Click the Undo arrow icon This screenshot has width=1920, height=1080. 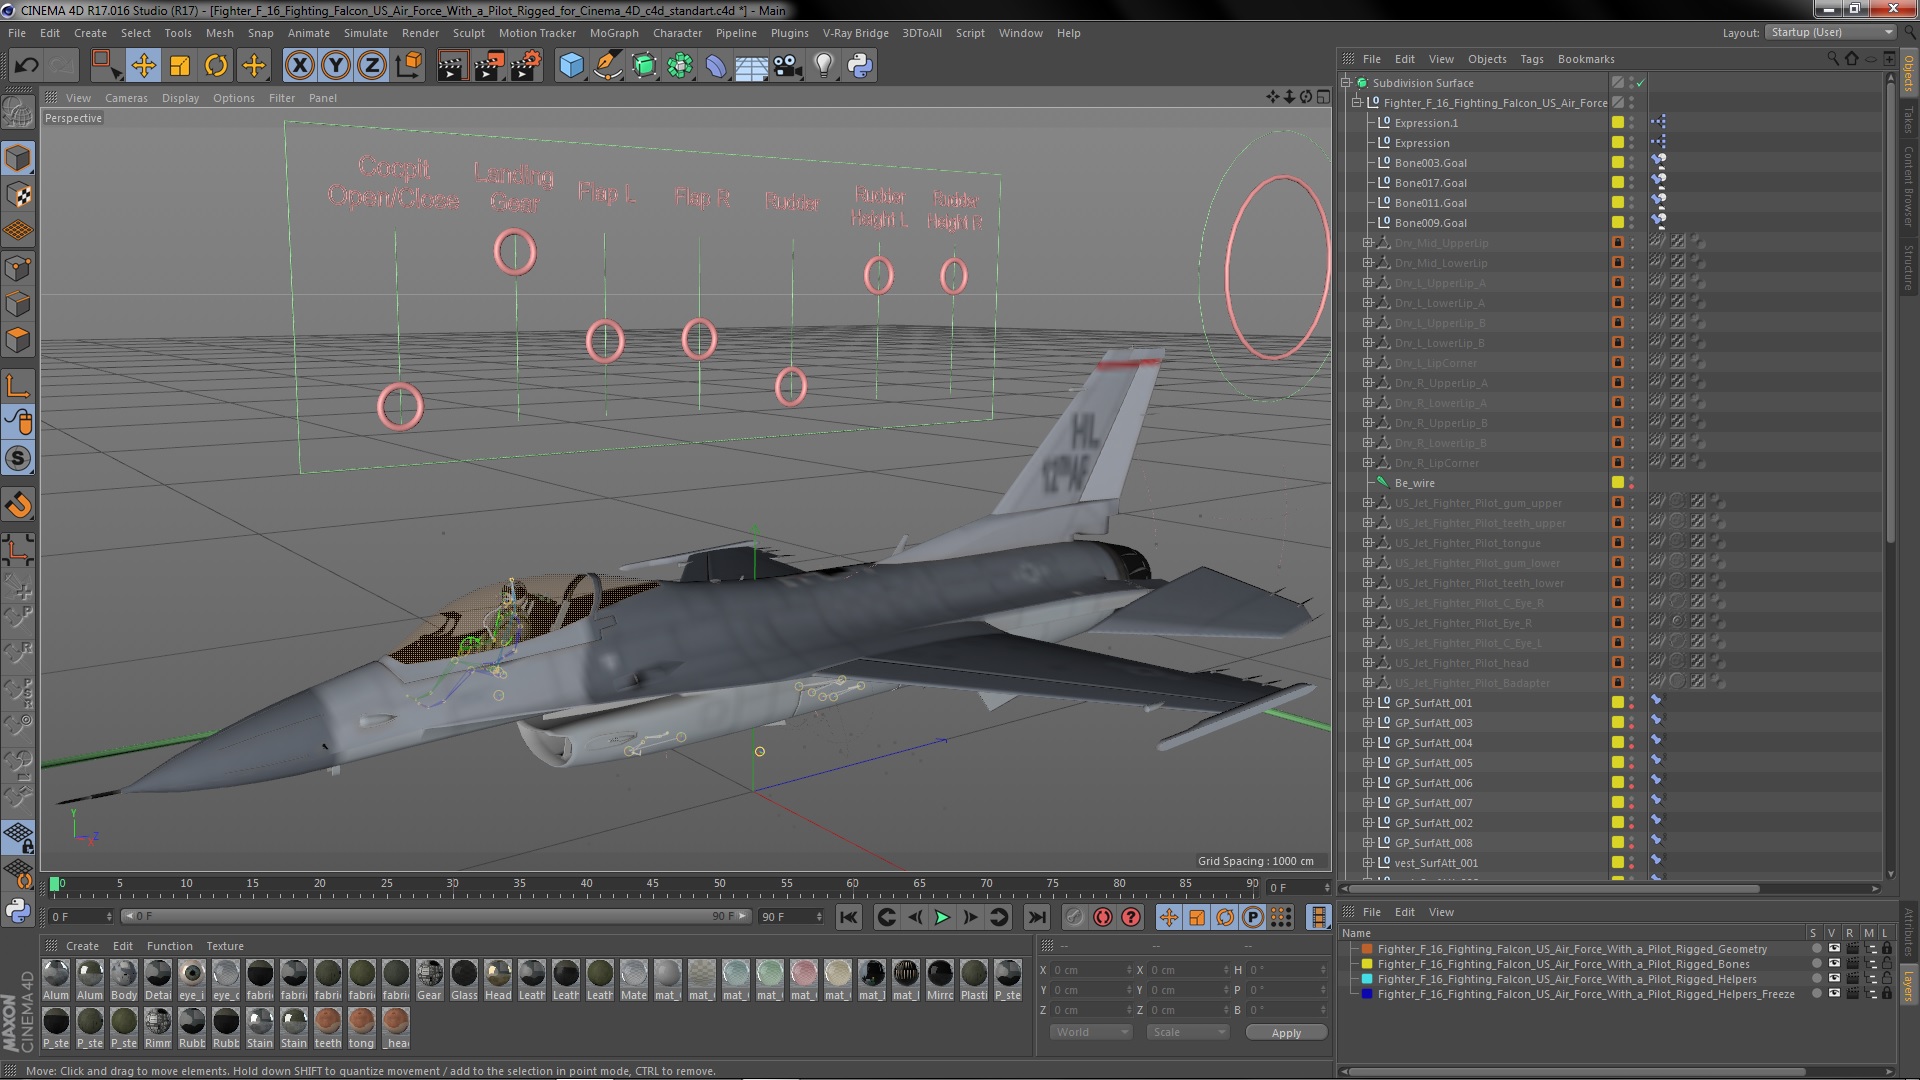tap(26, 66)
